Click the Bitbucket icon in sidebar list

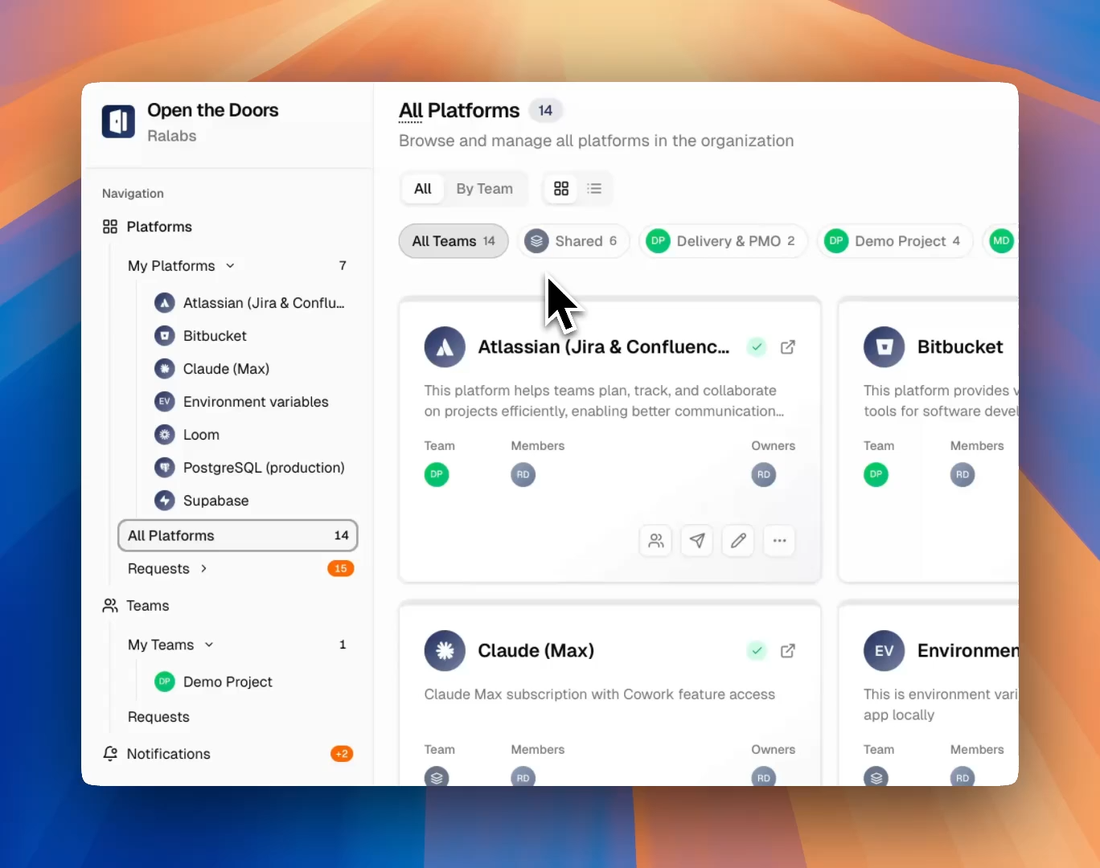click(x=164, y=335)
